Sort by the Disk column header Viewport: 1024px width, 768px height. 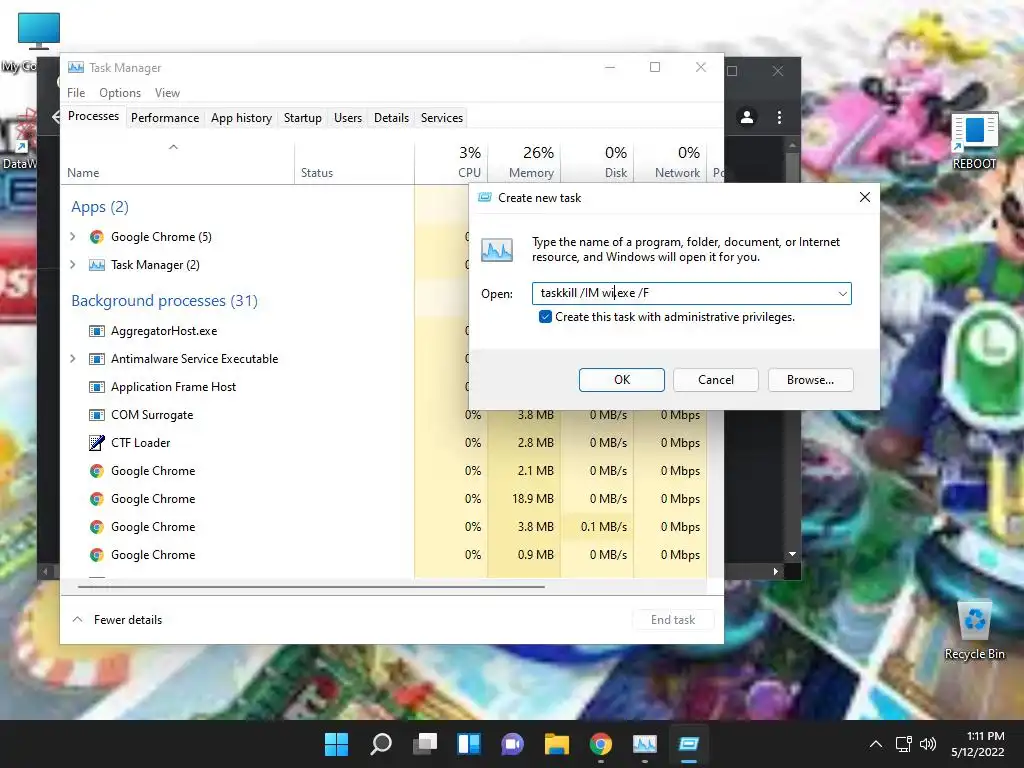click(597, 161)
